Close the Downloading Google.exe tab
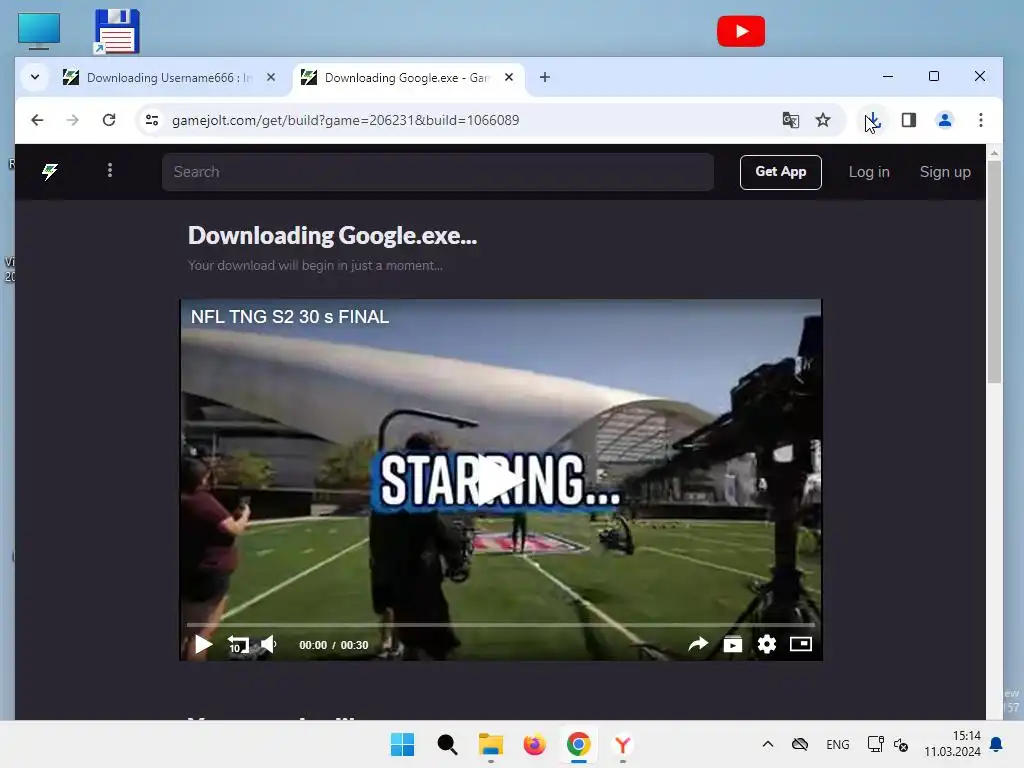 509,77
